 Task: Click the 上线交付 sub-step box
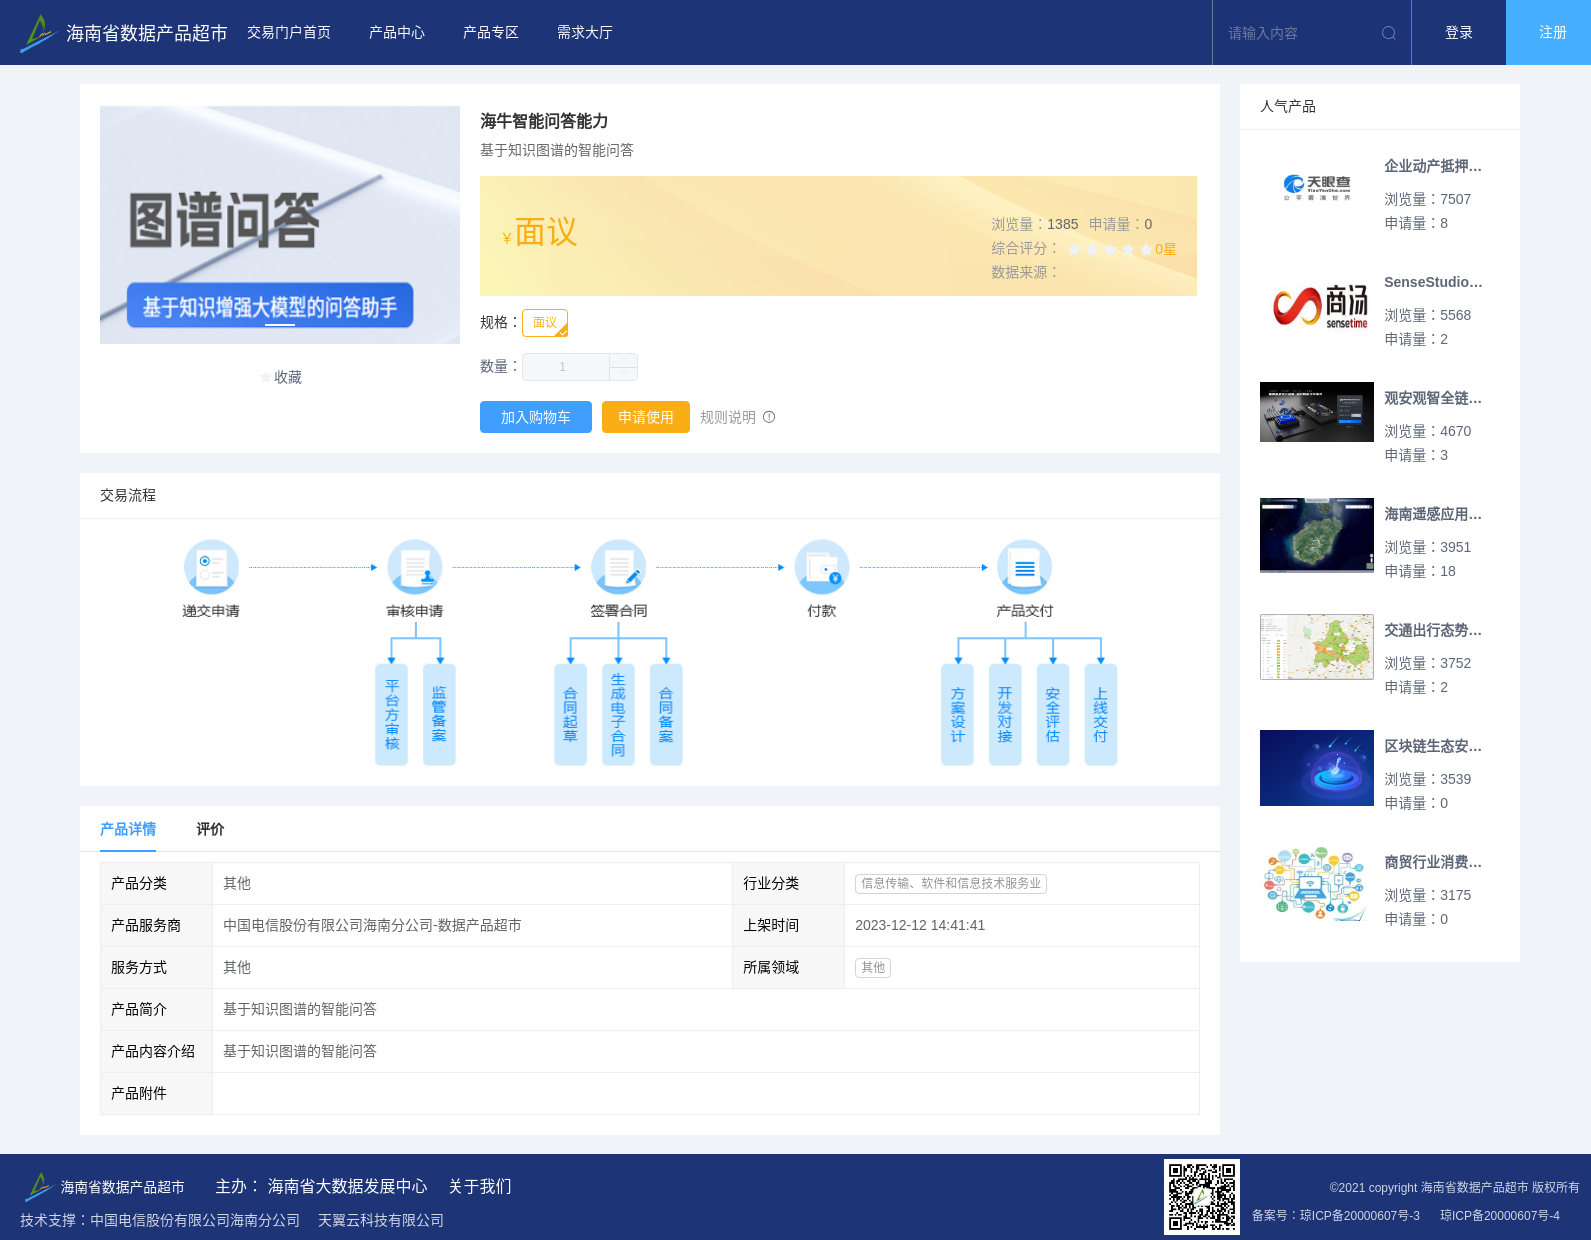(x=1100, y=715)
